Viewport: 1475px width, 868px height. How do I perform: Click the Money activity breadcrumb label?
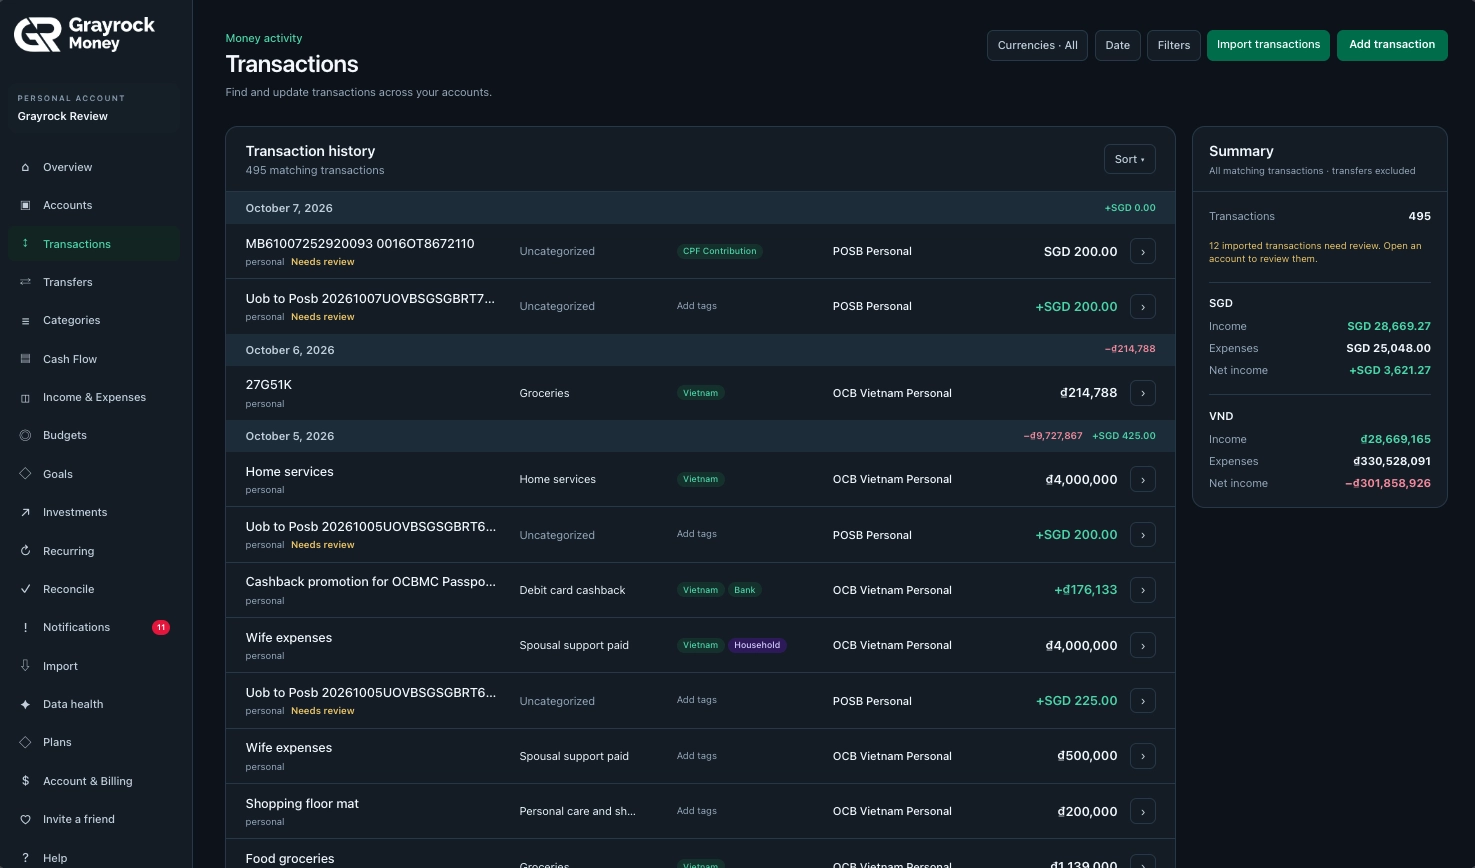tap(264, 38)
